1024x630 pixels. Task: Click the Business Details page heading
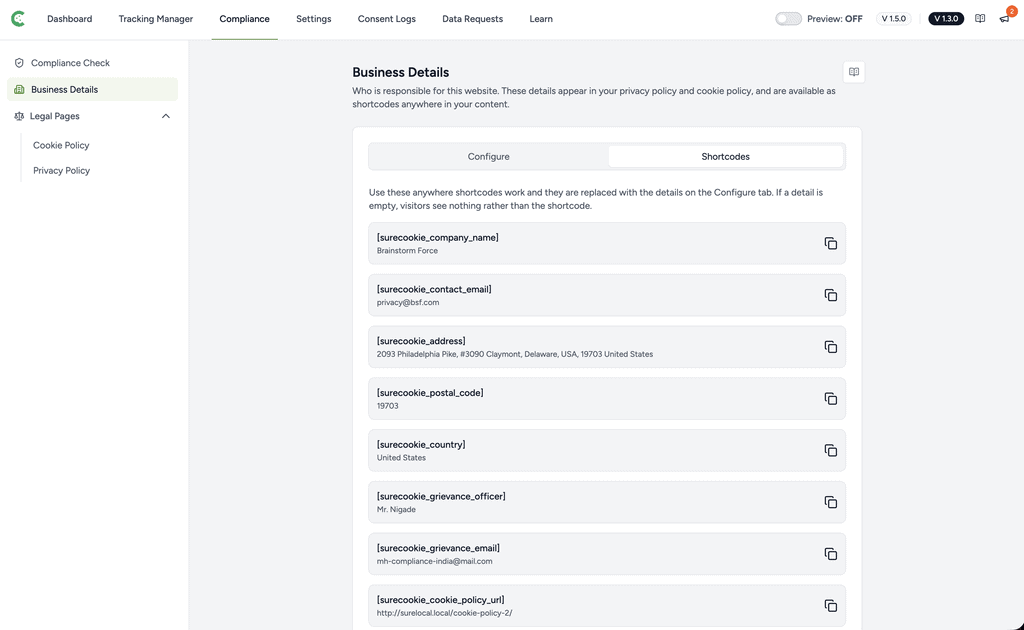point(400,72)
